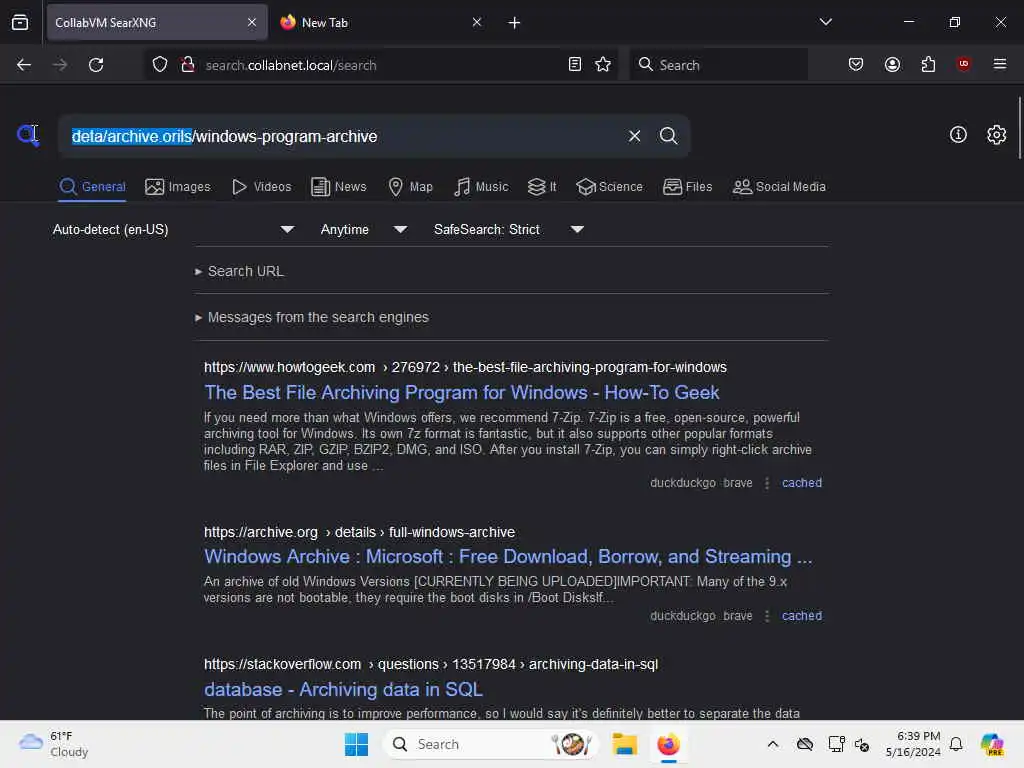Viewport: 1024px width, 768px height.
Task: Click the SearXNG logo icon
Action: tap(27, 135)
